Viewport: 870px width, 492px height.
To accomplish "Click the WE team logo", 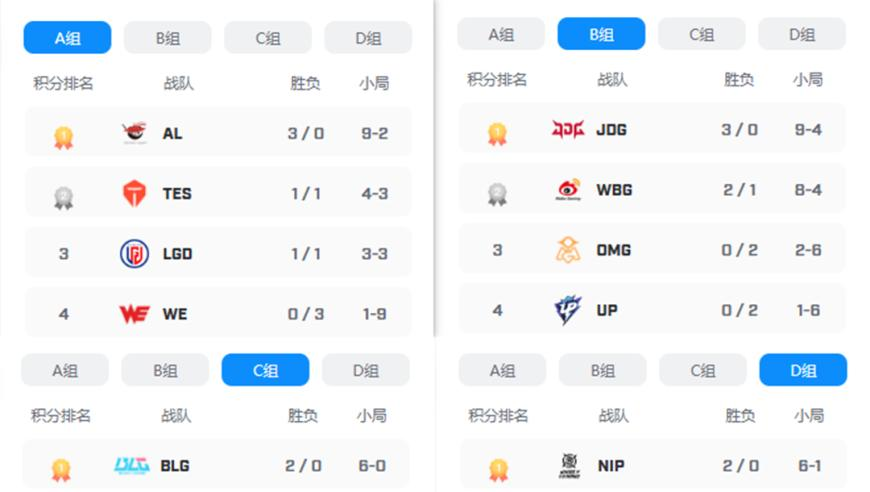I will coord(134,314).
